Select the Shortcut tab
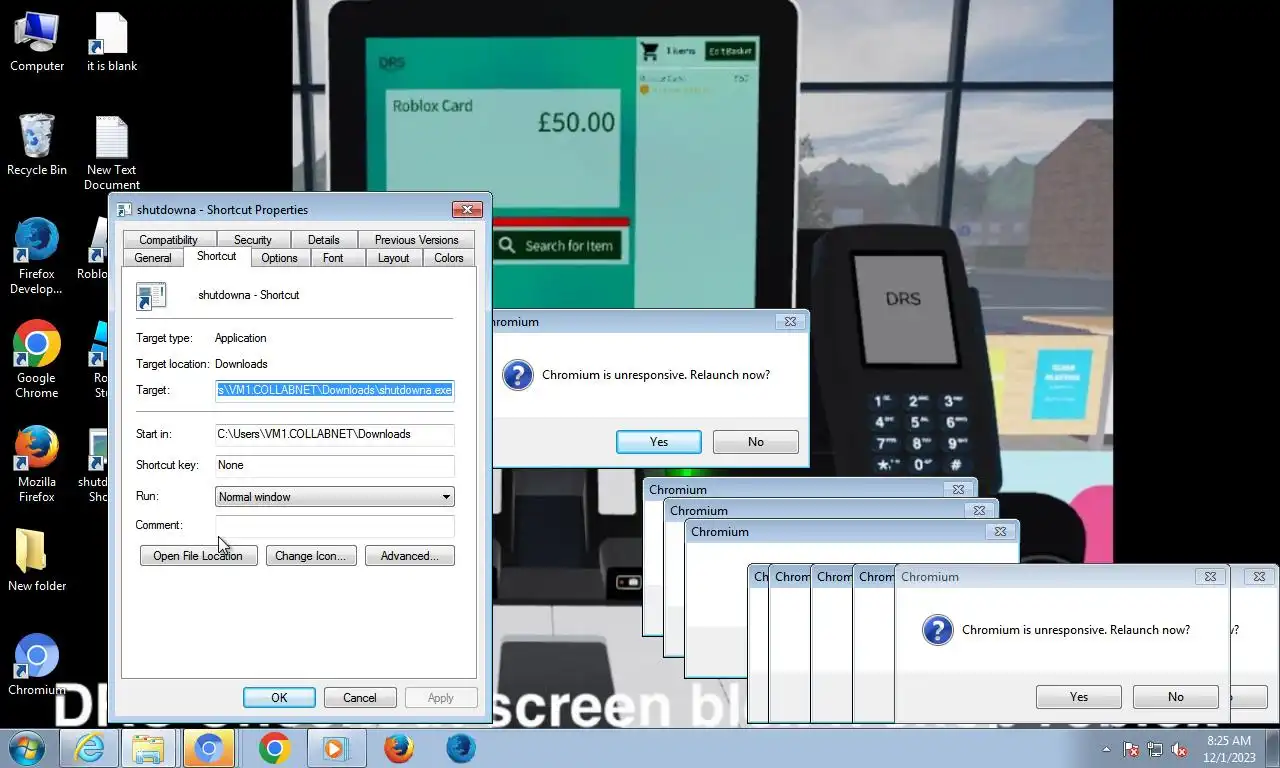The height and width of the screenshot is (768, 1280). [216, 256]
